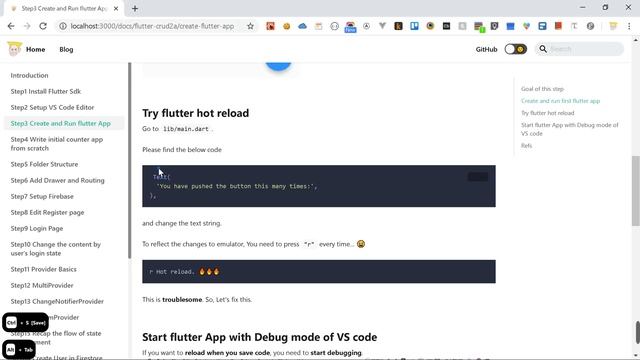This screenshot has height=360, width=640.
Task: Open the extension with the New badge
Action: (x=350, y=27)
